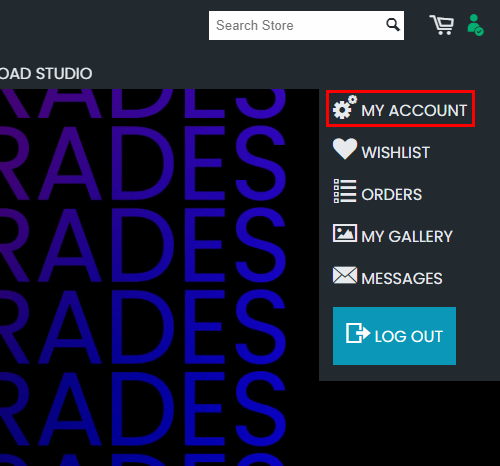Click the heart icon beside Wishlist
The image size is (500, 466).
click(345, 149)
